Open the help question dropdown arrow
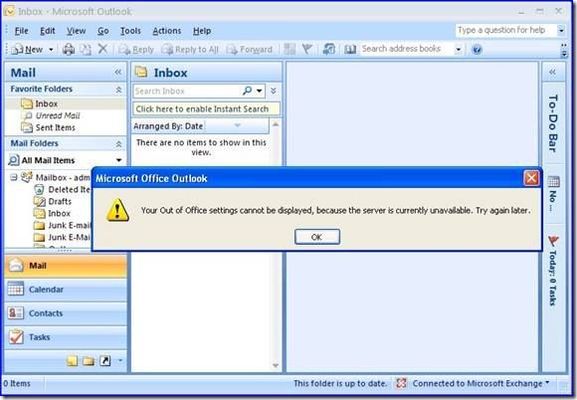577x400 pixels. 561,31
